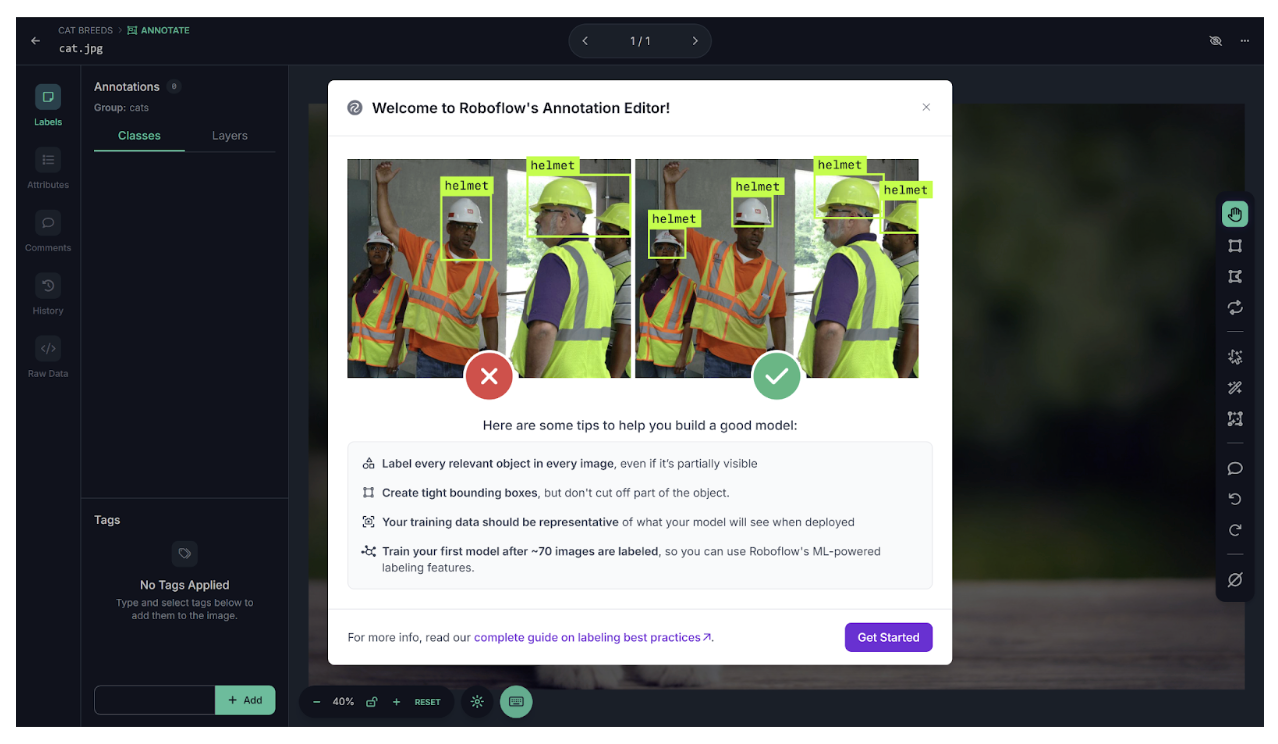Open the labeling best practices guide link
Screen dimensions: 1278x744
click(x=593, y=637)
